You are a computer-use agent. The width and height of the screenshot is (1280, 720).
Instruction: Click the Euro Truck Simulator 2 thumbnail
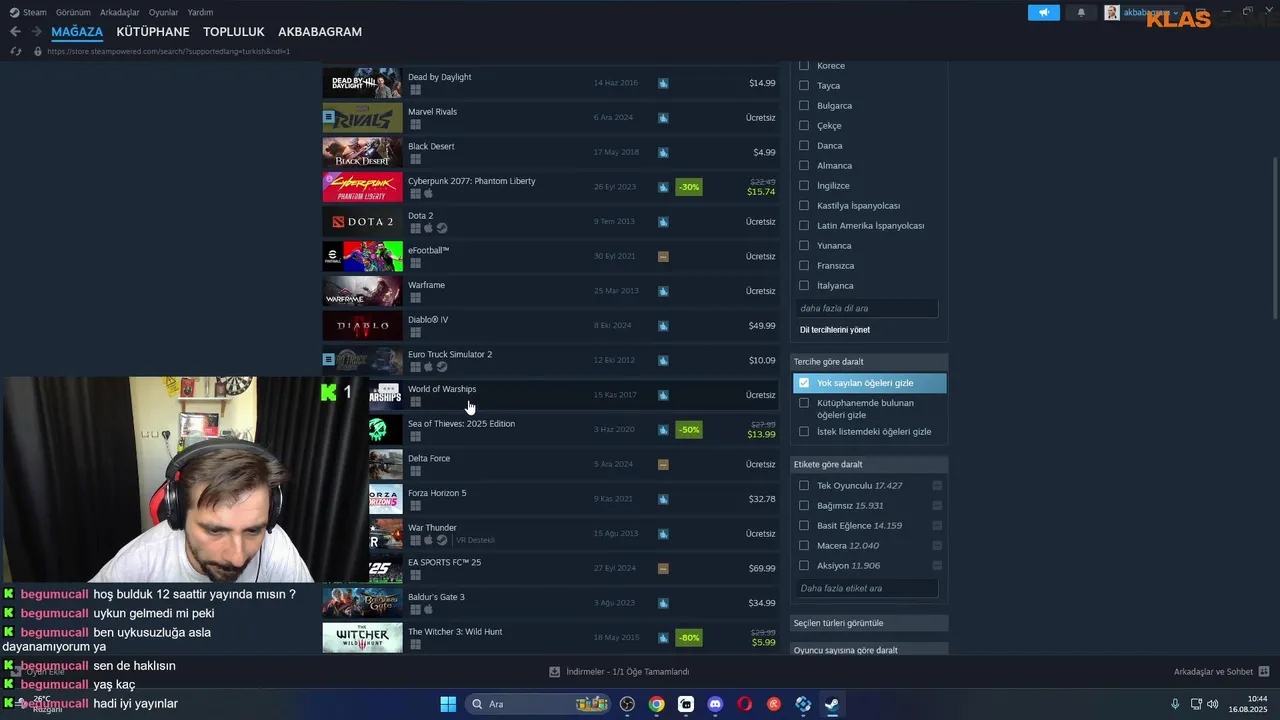pyautogui.click(x=362, y=360)
